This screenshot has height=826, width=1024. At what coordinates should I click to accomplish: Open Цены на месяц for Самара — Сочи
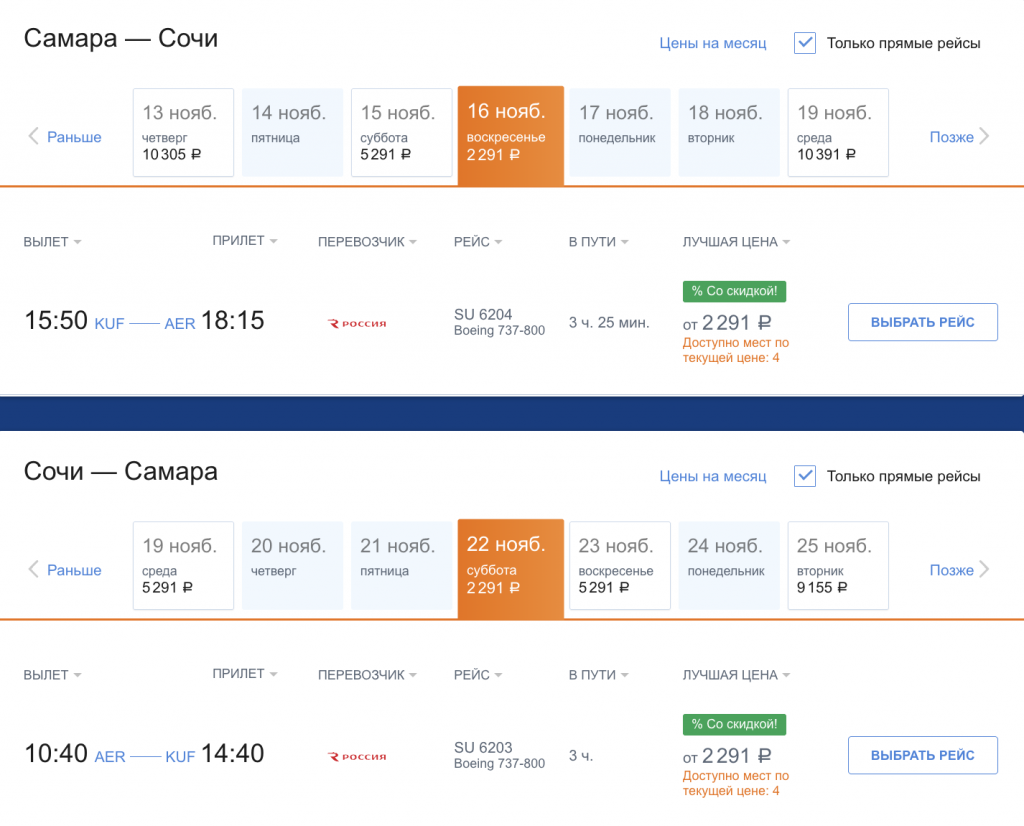click(712, 43)
